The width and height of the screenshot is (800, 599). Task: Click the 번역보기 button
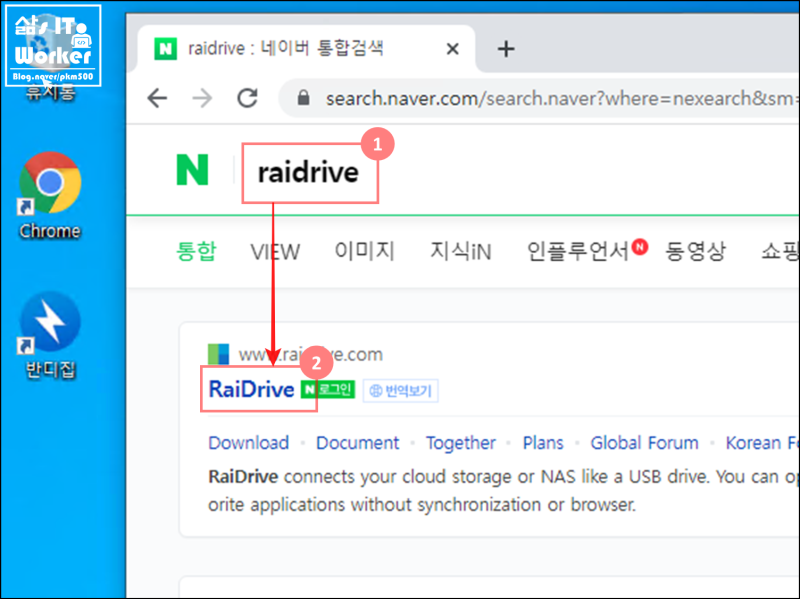[x=401, y=391]
